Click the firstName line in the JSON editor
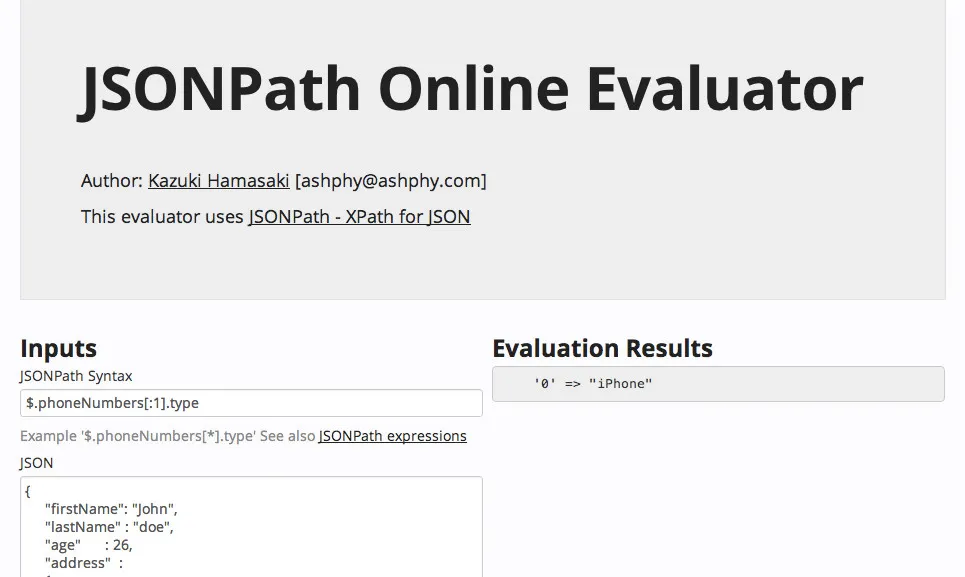Image resolution: width=965 pixels, height=577 pixels. pyautogui.click(x=110, y=509)
